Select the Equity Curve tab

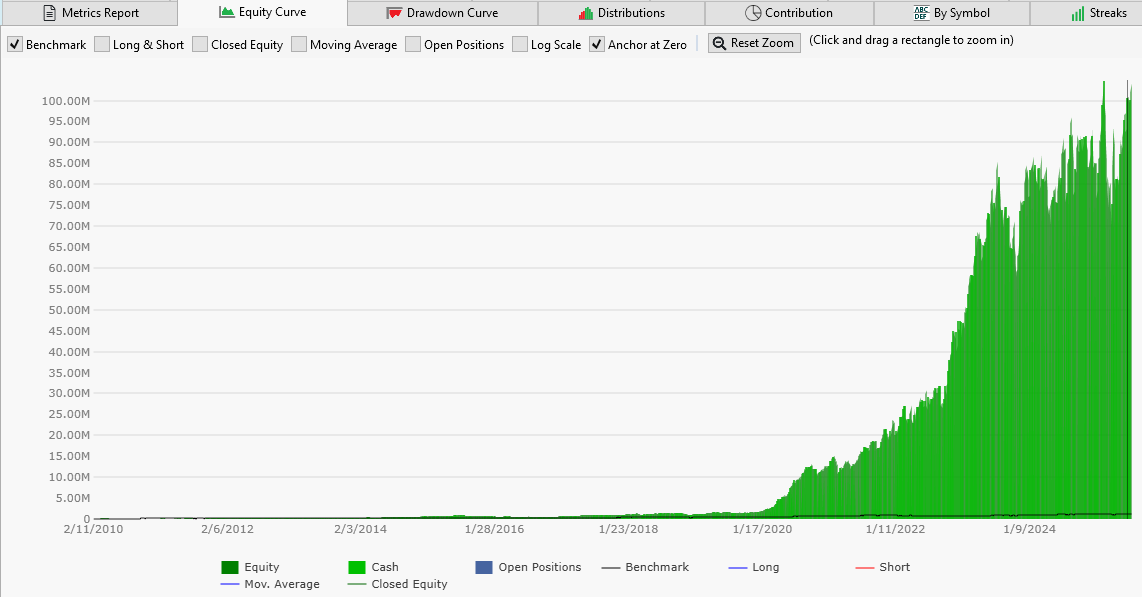(x=263, y=12)
